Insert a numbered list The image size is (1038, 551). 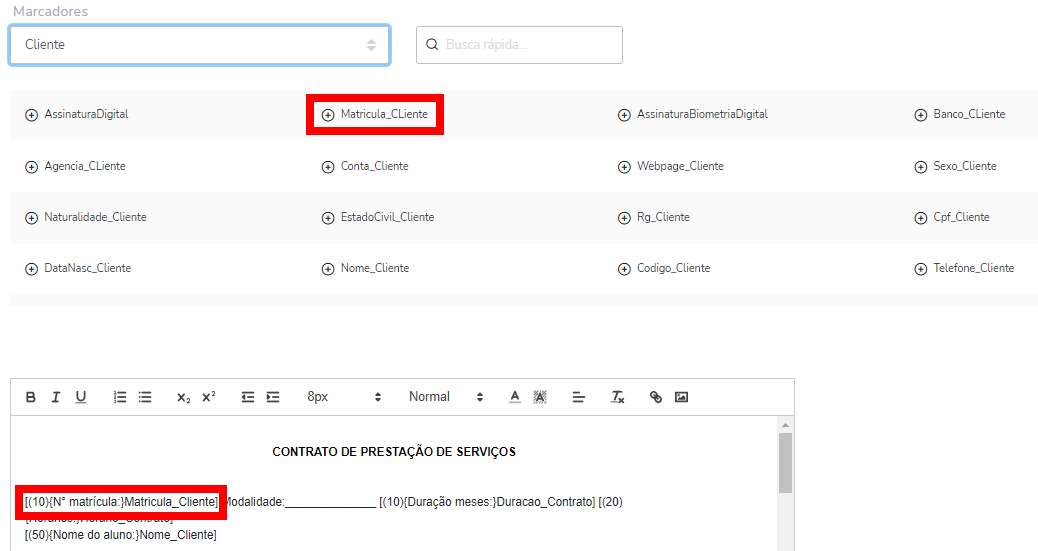click(x=120, y=397)
